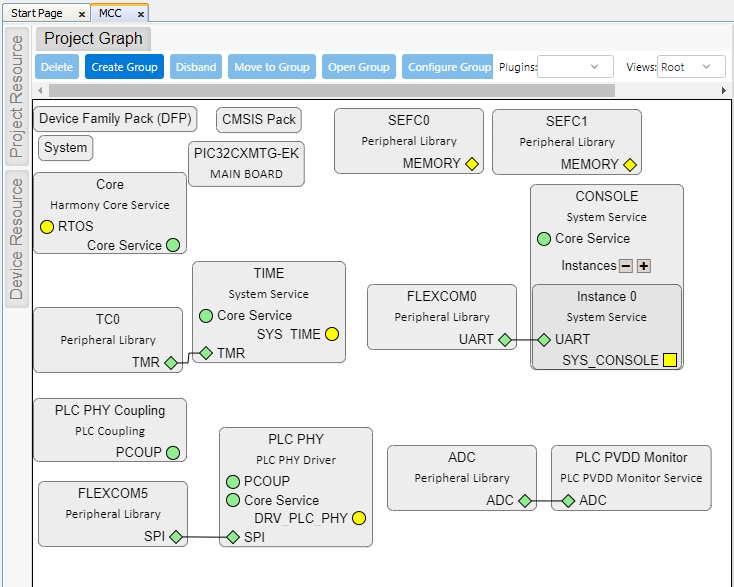
Task: Click the horizontal scrollbar right arrow
Action: point(725,90)
